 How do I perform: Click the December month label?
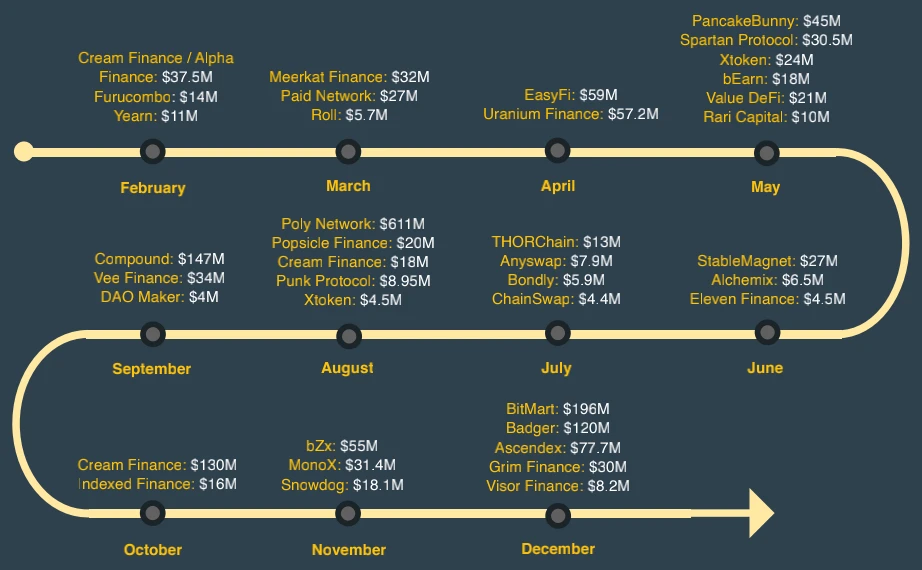(x=558, y=549)
